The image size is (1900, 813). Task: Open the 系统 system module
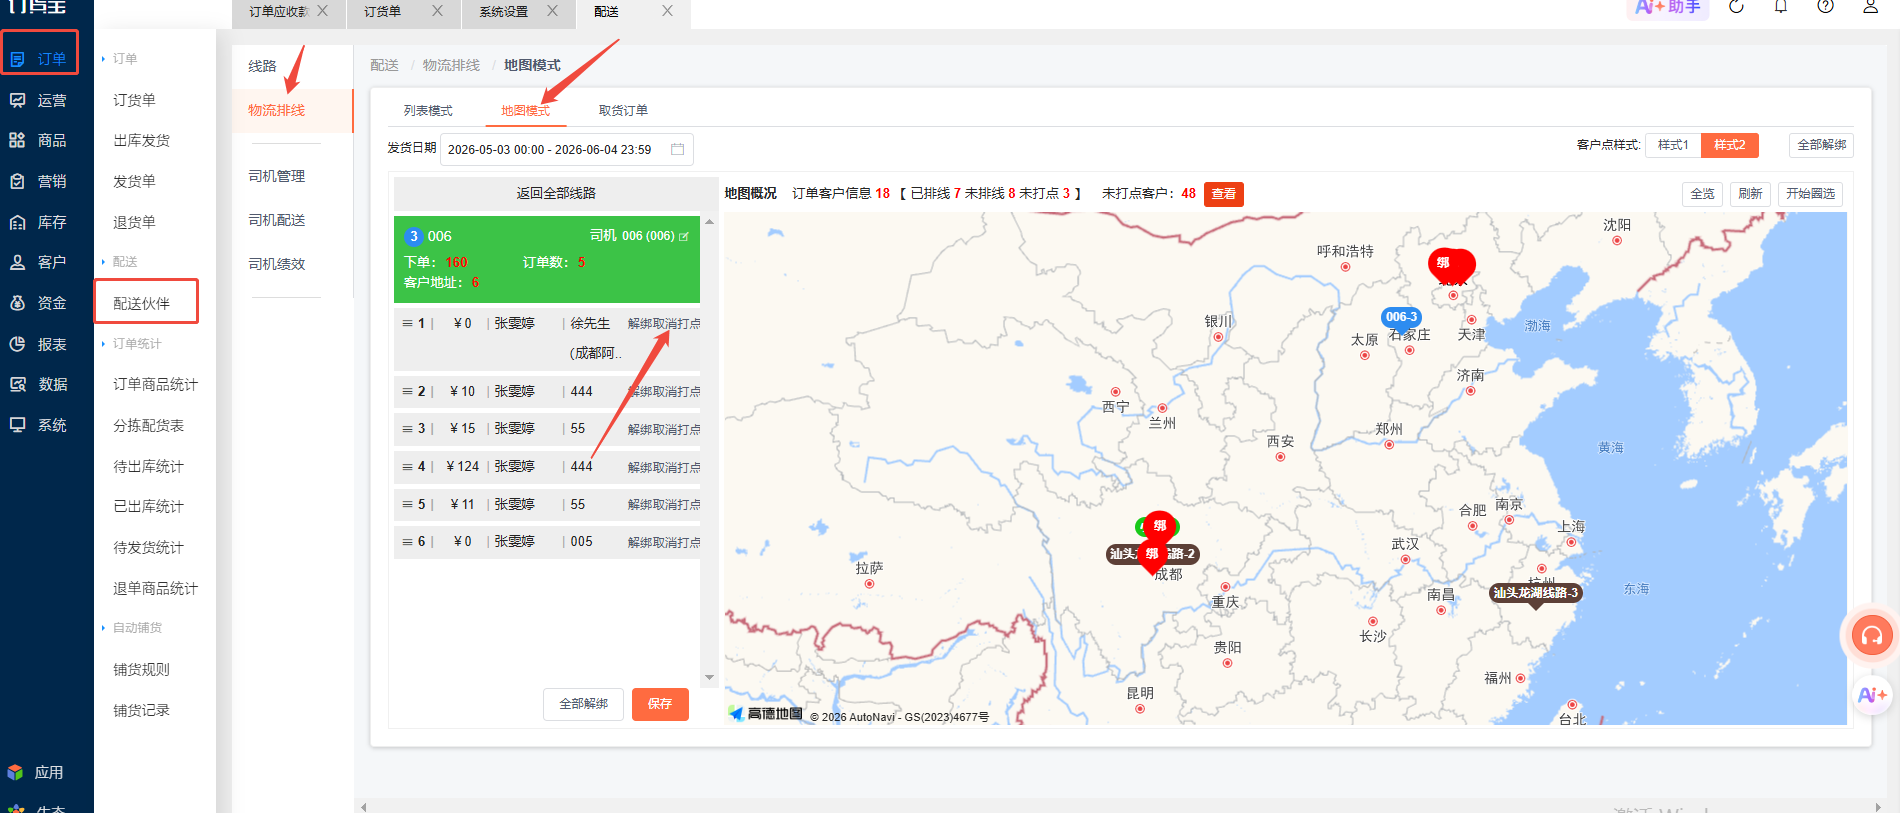tap(38, 425)
